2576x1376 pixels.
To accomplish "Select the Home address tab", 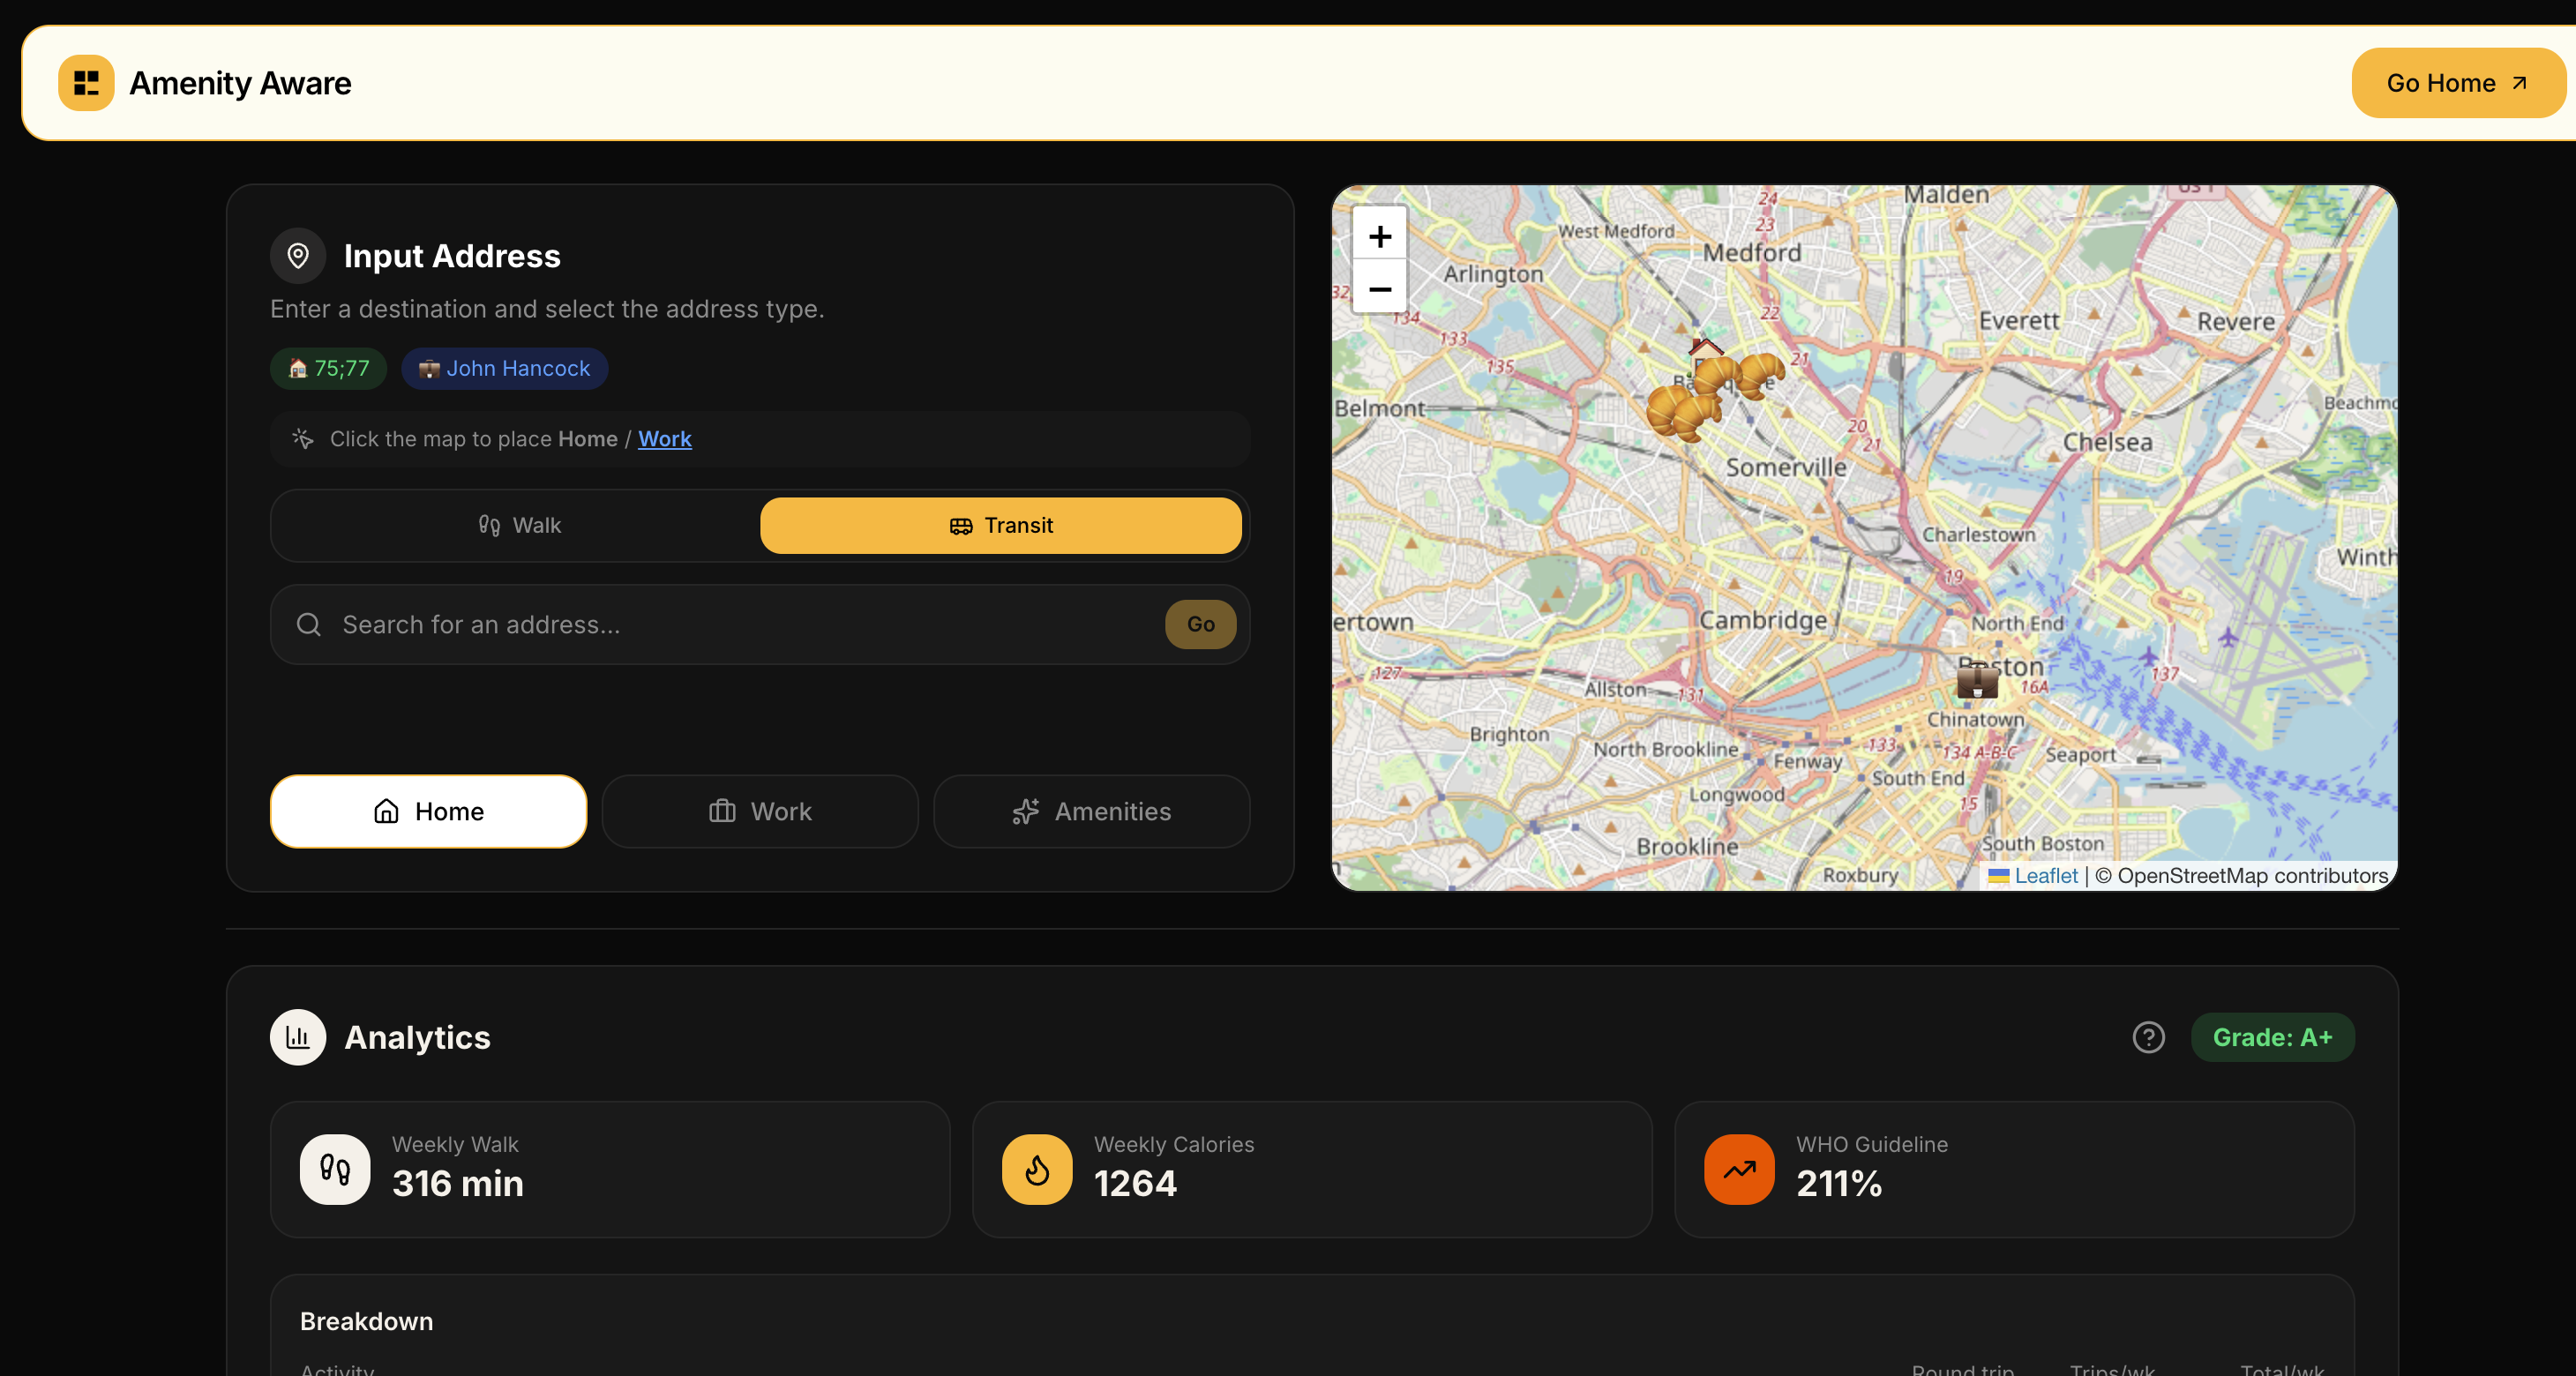I will point(428,811).
